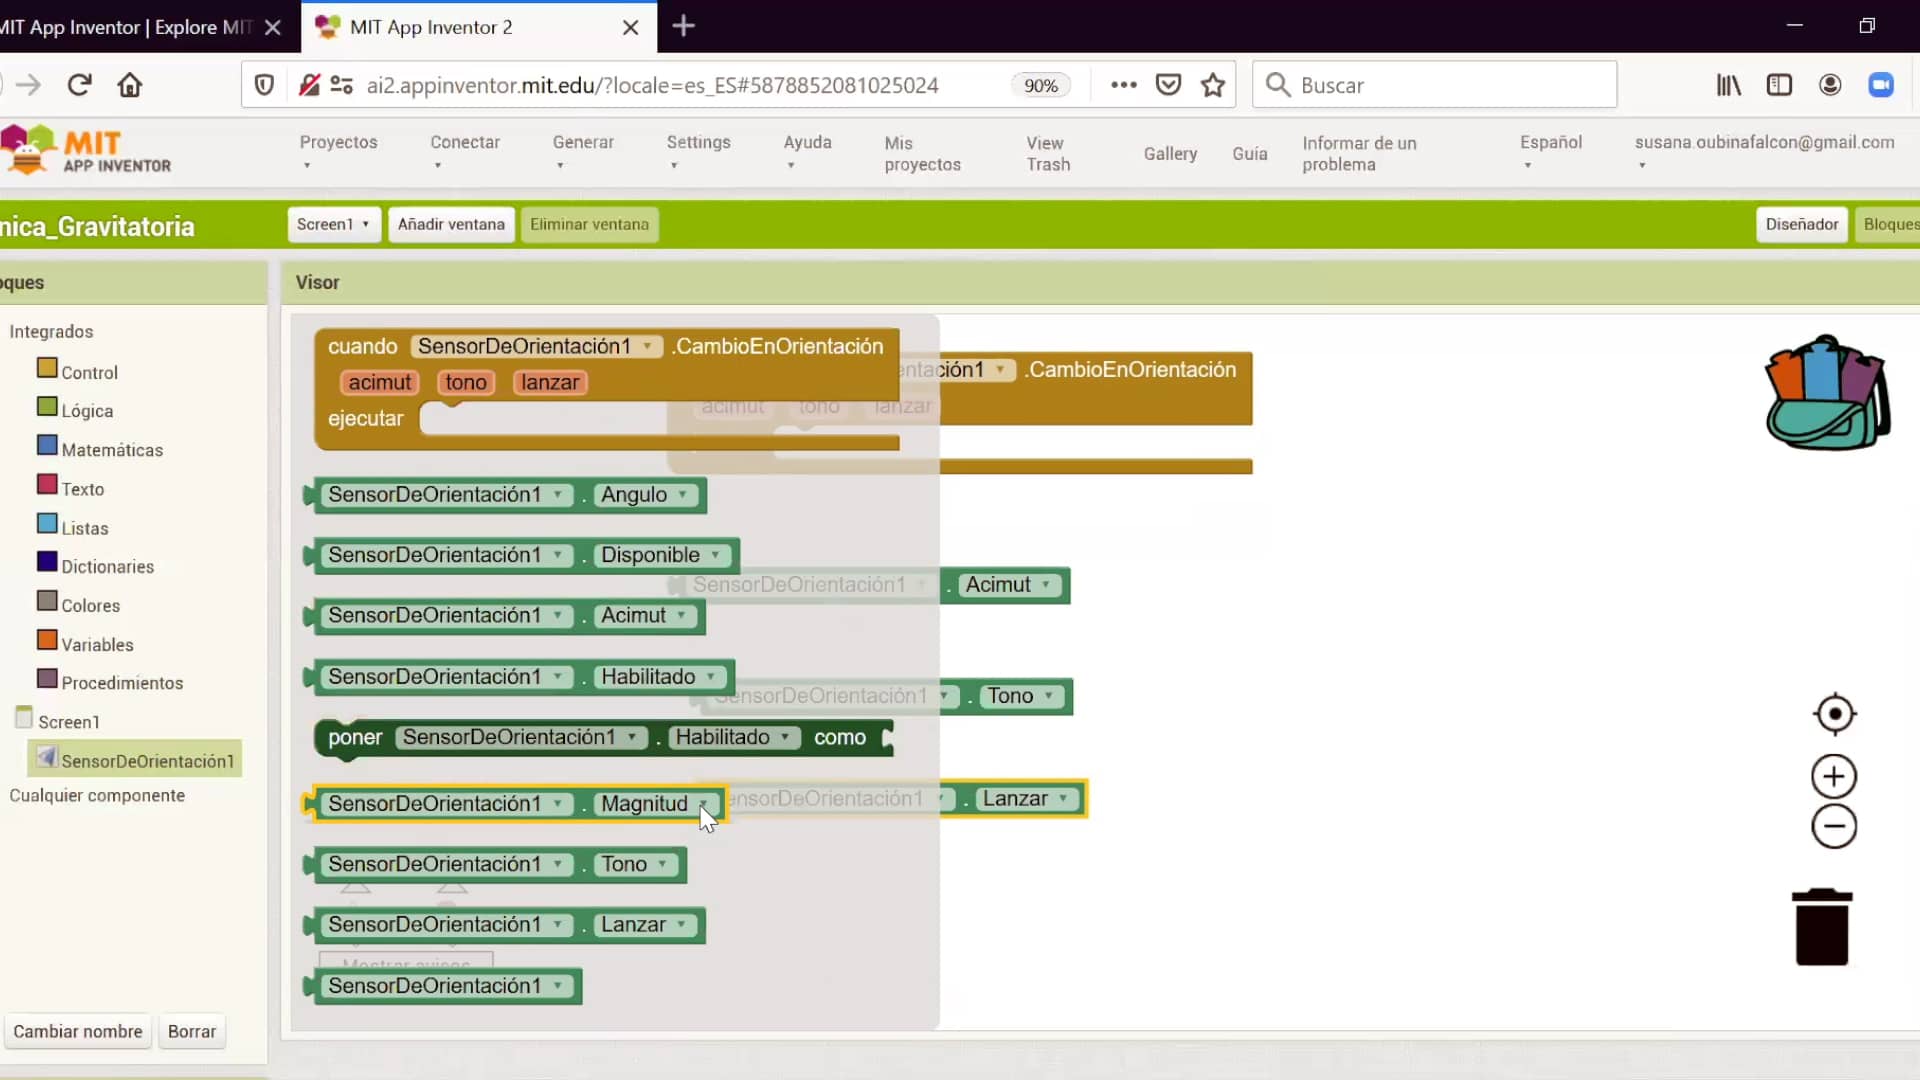This screenshot has height=1080, width=1920.
Task: Click the center workspace target icon
Action: [x=1834, y=714]
